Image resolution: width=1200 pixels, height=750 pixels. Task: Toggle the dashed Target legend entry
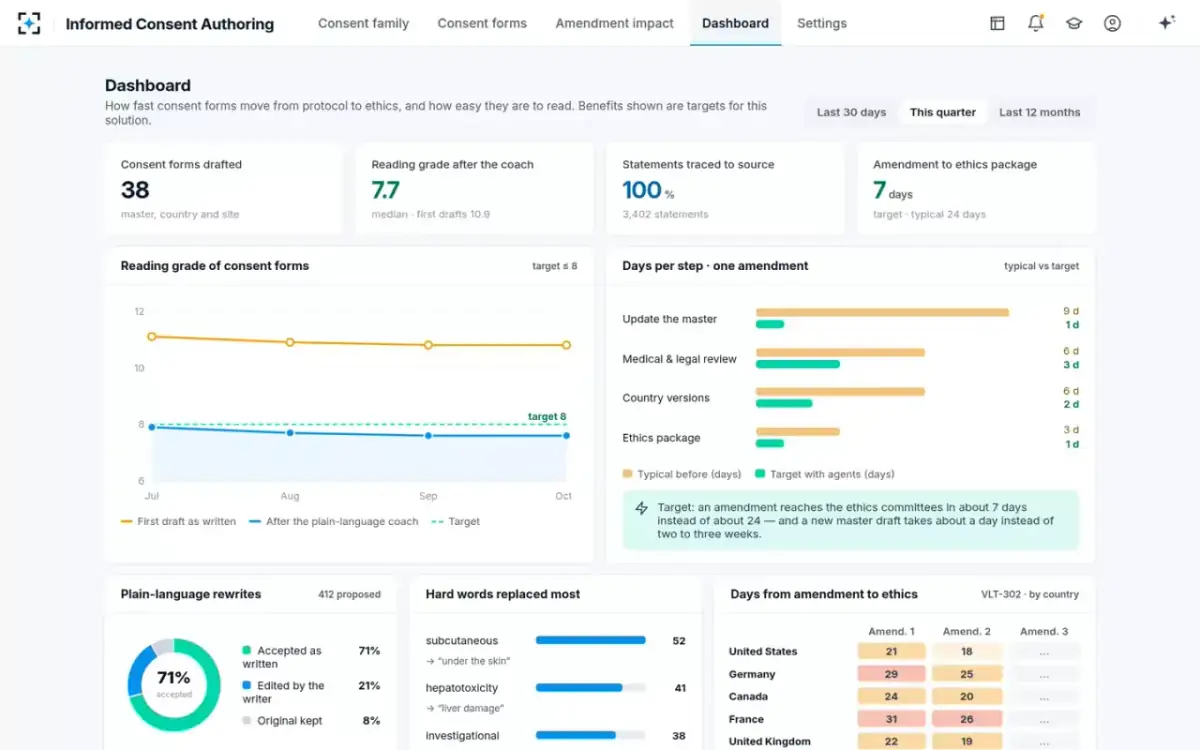455,521
